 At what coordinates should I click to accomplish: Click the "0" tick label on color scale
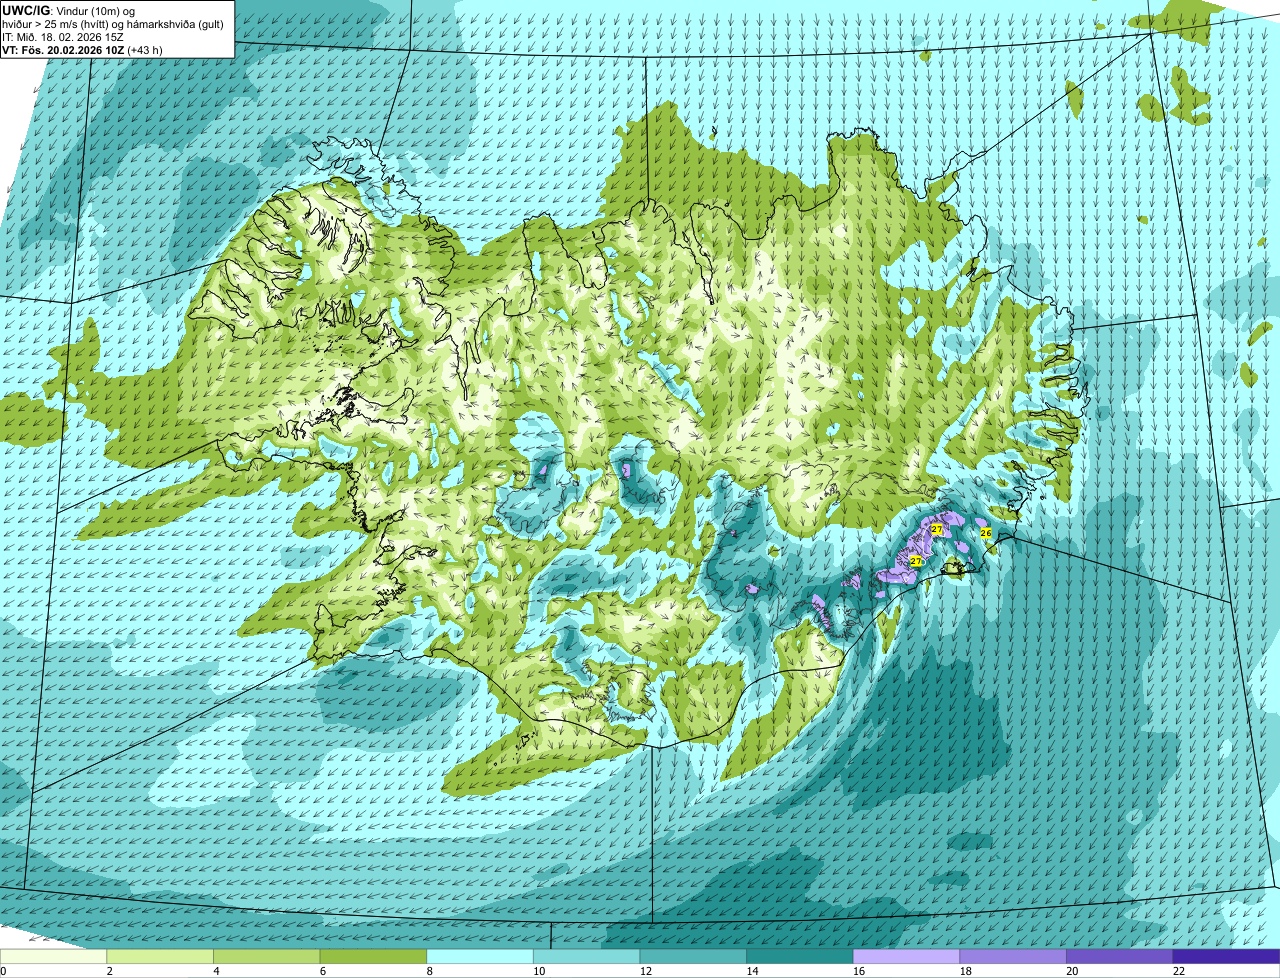[x=3, y=971]
